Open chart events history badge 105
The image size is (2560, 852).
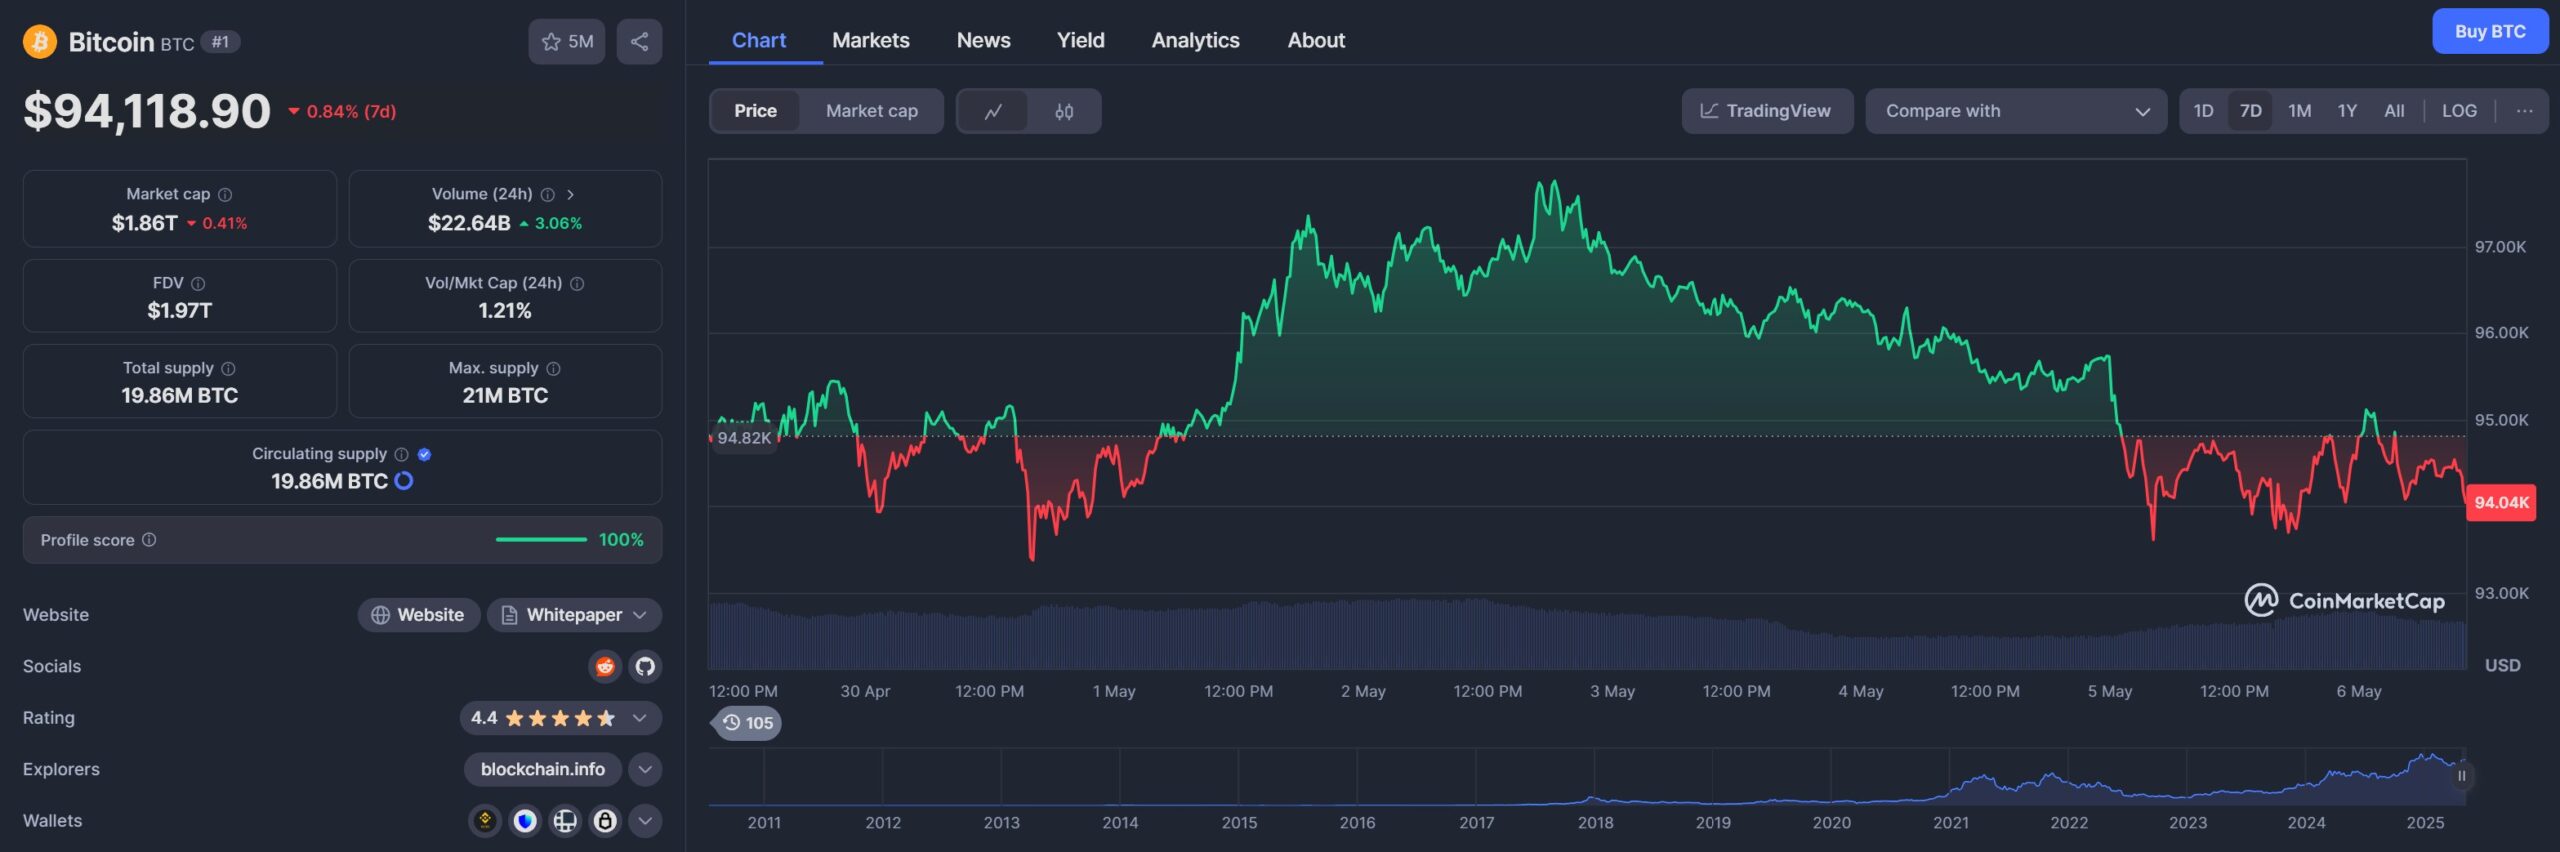(x=747, y=723)
